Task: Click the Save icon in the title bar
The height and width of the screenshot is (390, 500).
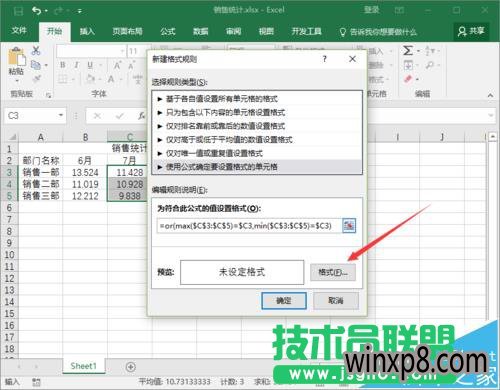Action: [18, 11]
